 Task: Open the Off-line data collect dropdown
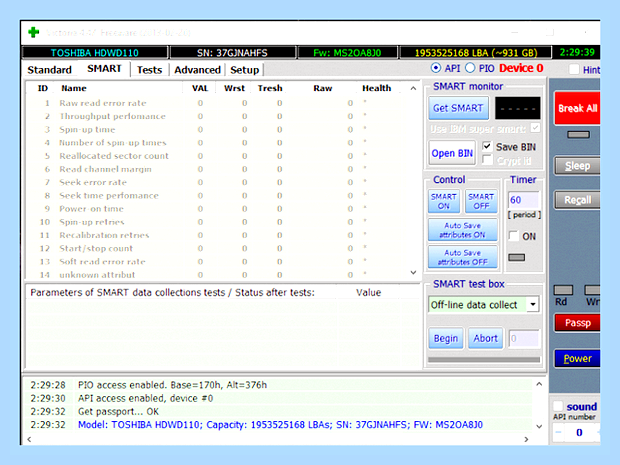533,304
